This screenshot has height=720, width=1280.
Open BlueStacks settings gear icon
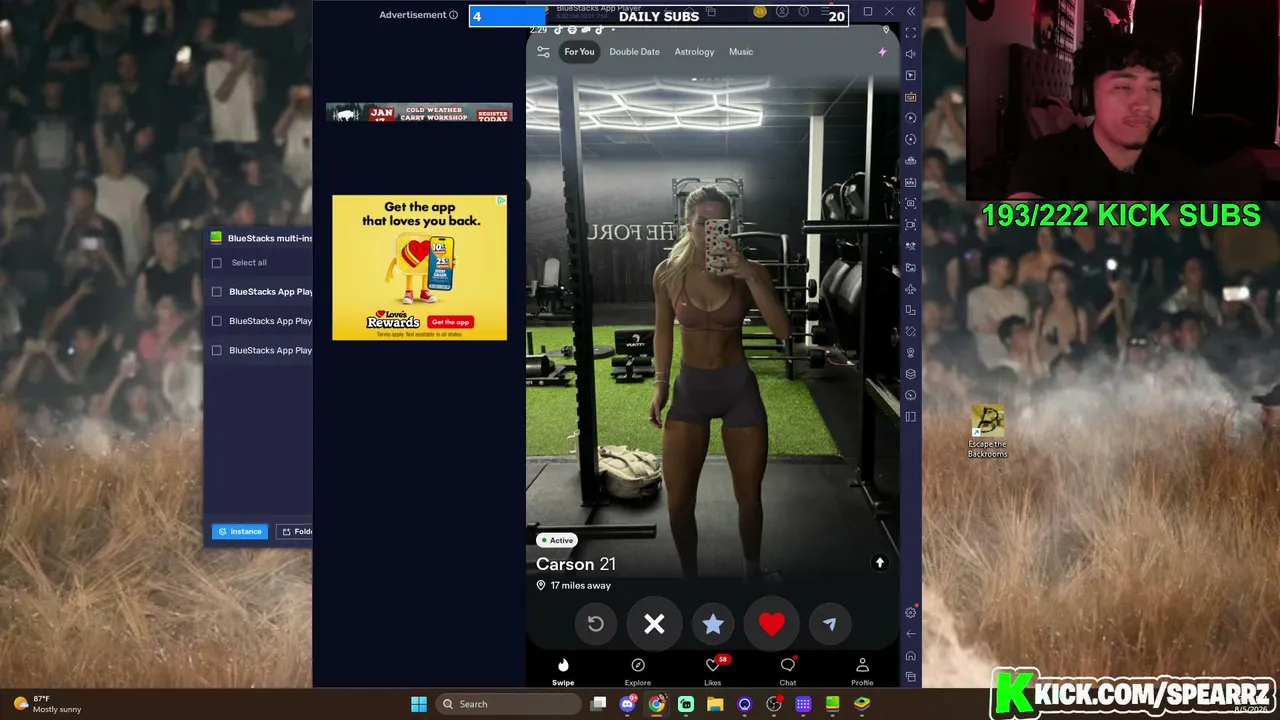point(910,612)
